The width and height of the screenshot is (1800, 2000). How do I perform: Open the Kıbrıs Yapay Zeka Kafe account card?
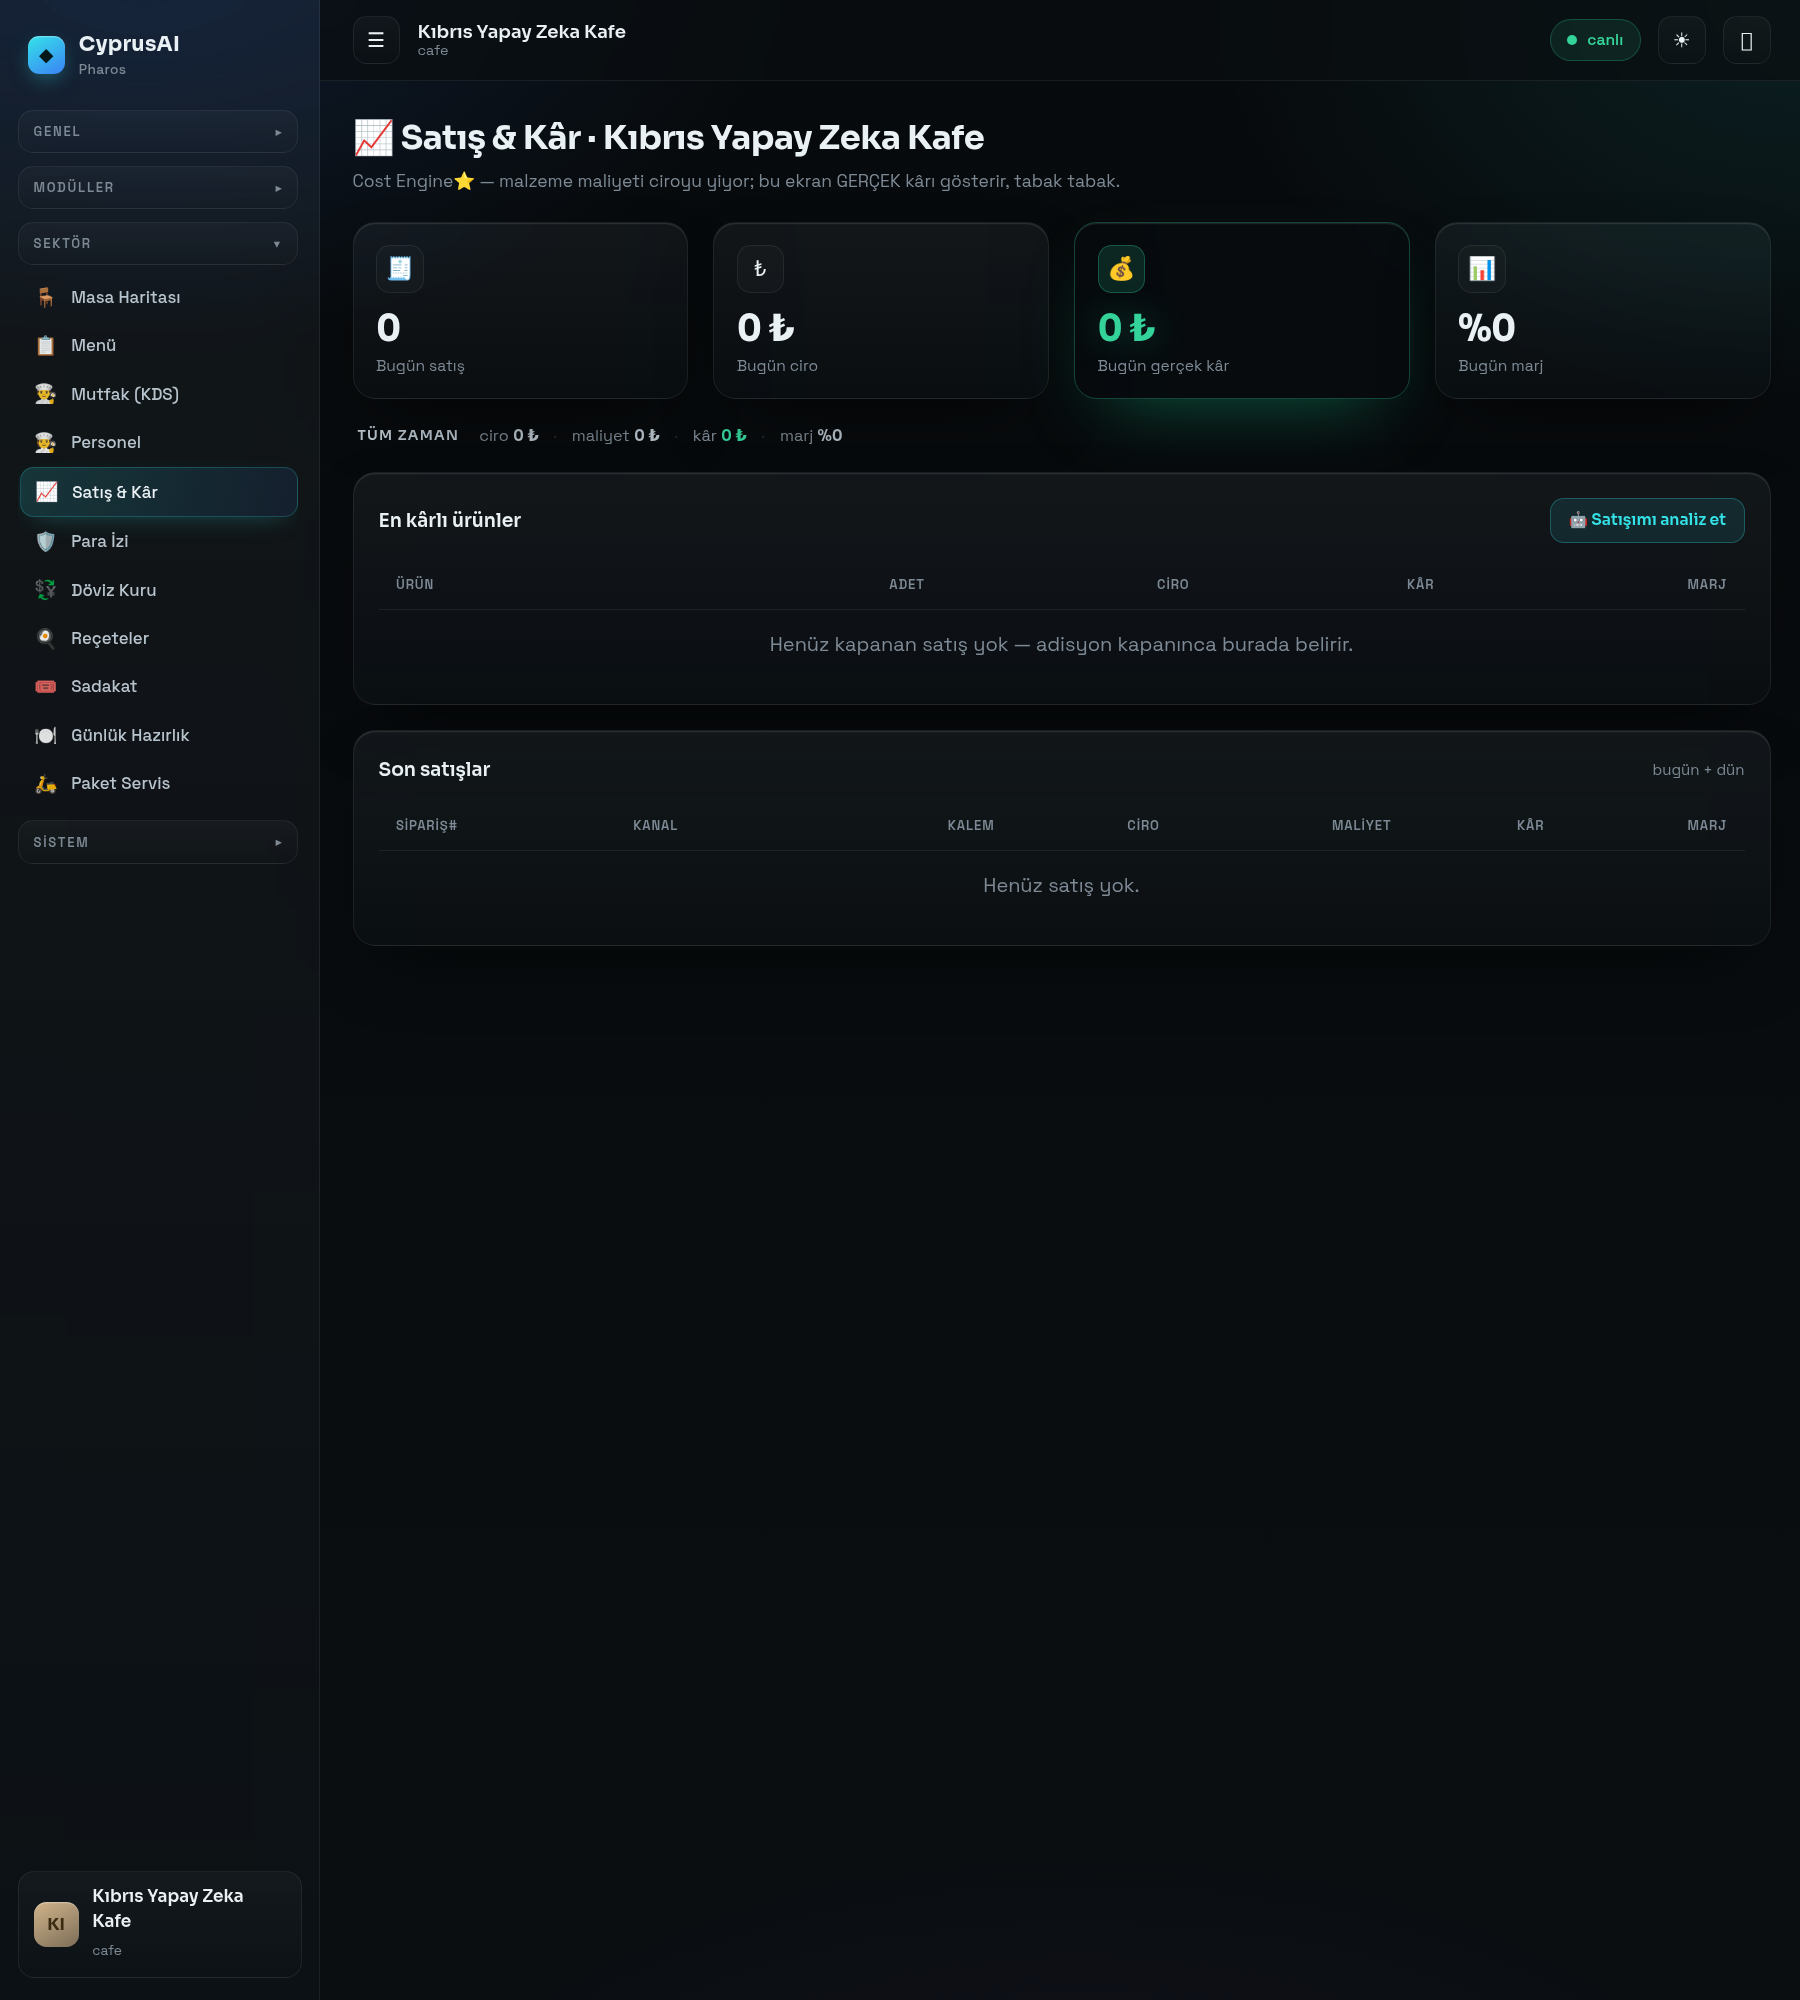click(x=159, y=1924)
